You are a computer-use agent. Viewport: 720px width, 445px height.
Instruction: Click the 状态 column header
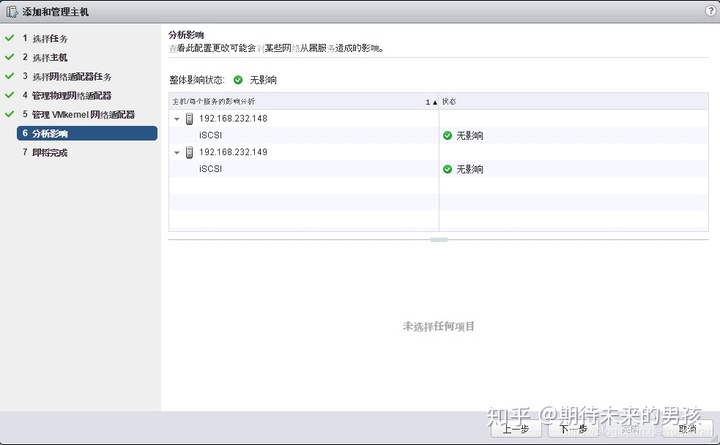[x=574, y=101]
